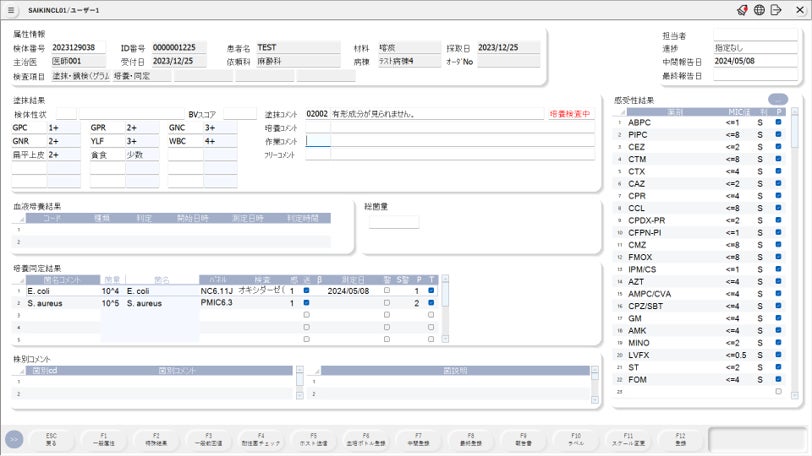812x456 pixels.
Task: Click the 測定日 column header in culture table
Action: coord(353,280)
